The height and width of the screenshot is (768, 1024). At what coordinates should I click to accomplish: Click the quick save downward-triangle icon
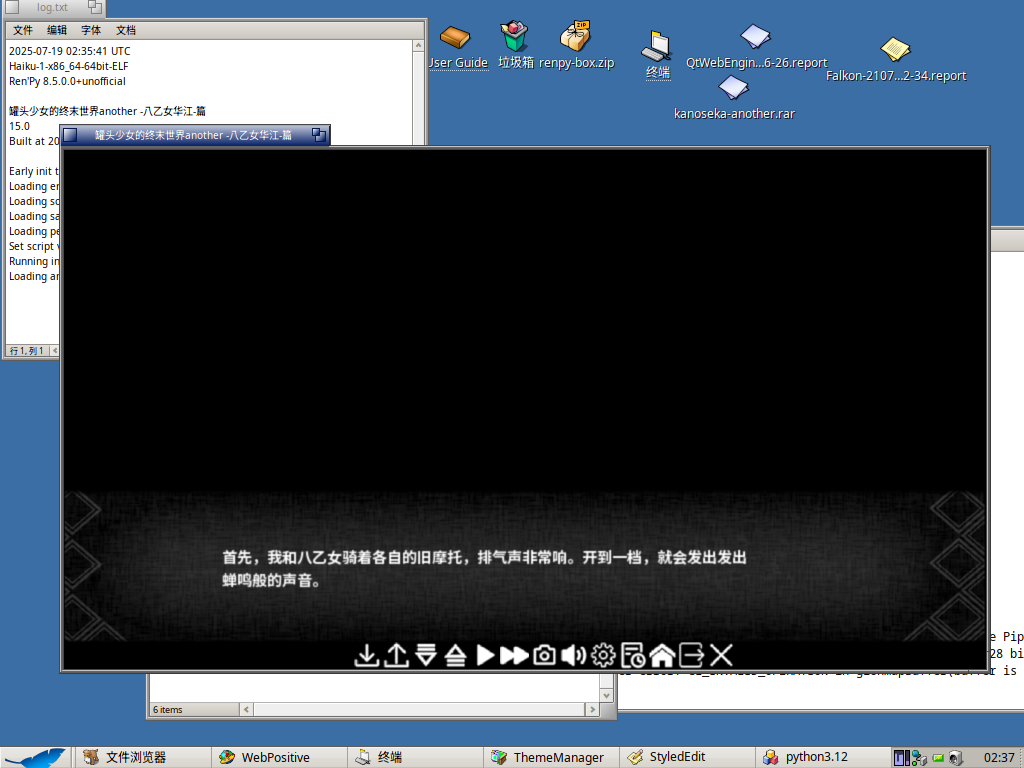[426, 655]
